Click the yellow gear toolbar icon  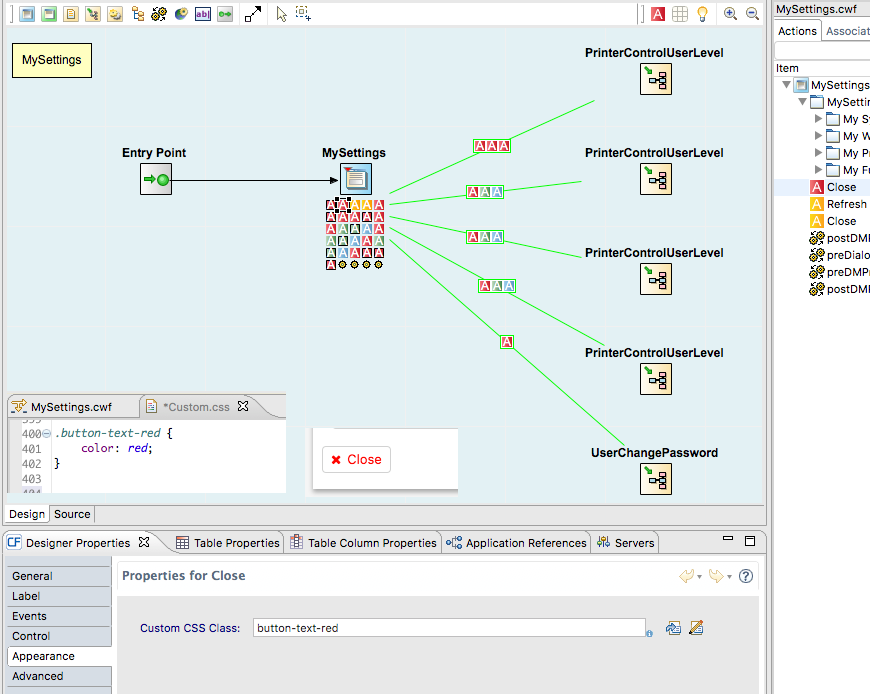115,14
